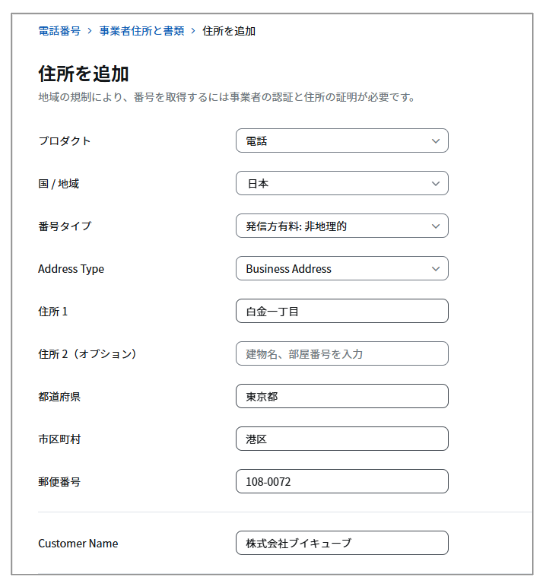The width and height of the screenshot is (543, 585).
Task: Click the chevron arrow in 国/地域 dropdown
Action: [x=435, y=184]
